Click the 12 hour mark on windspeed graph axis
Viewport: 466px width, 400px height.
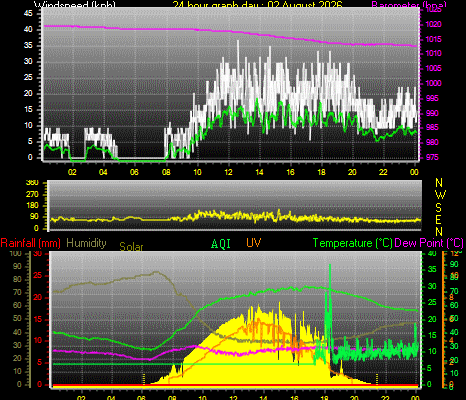coord(228,172)
